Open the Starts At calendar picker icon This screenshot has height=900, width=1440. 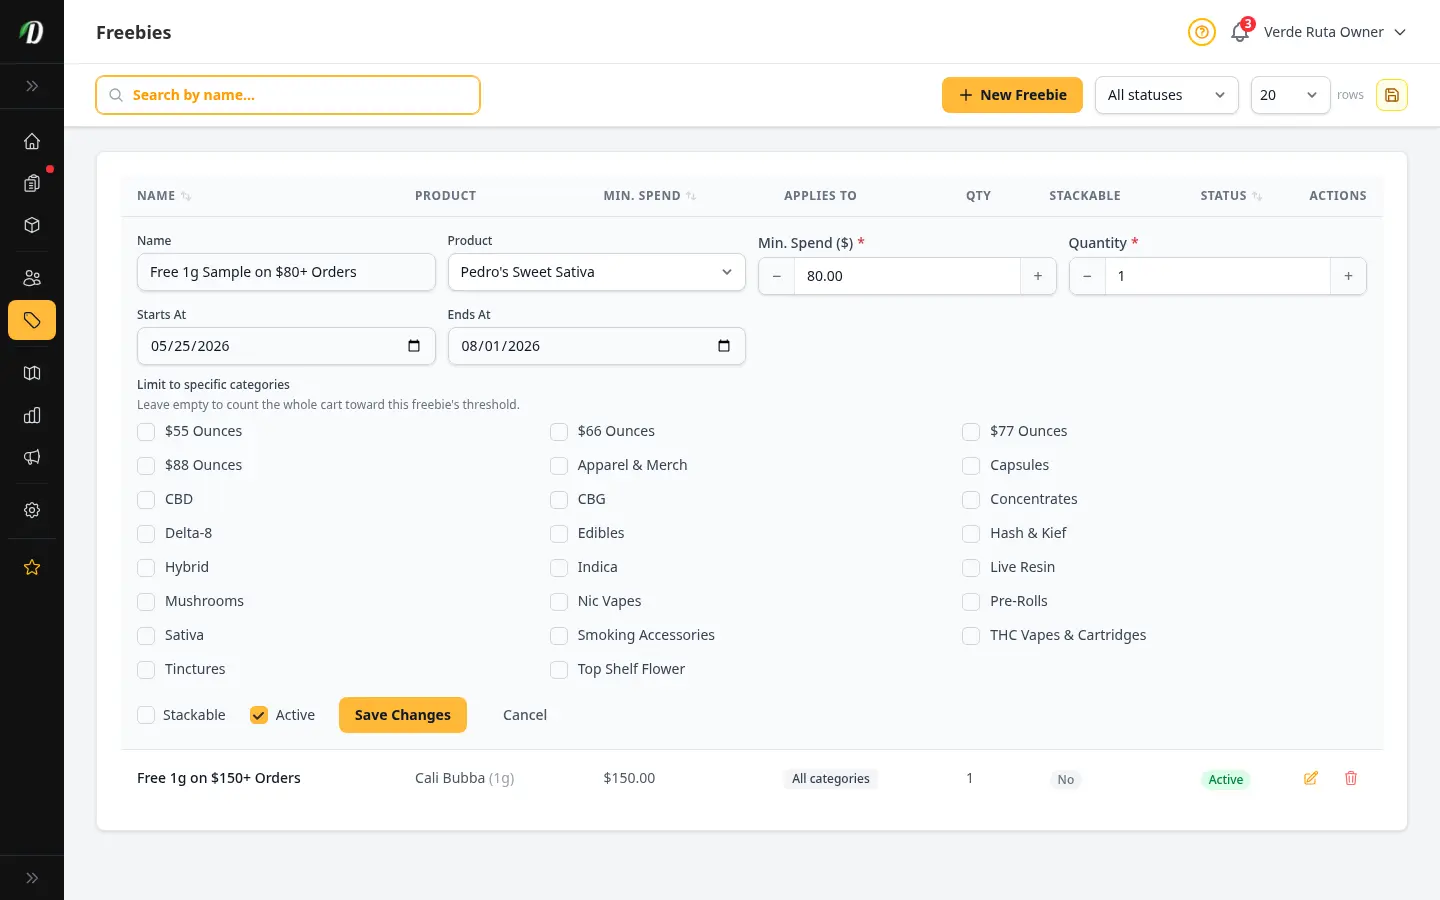pyautogui.click(x=414, y=346)
